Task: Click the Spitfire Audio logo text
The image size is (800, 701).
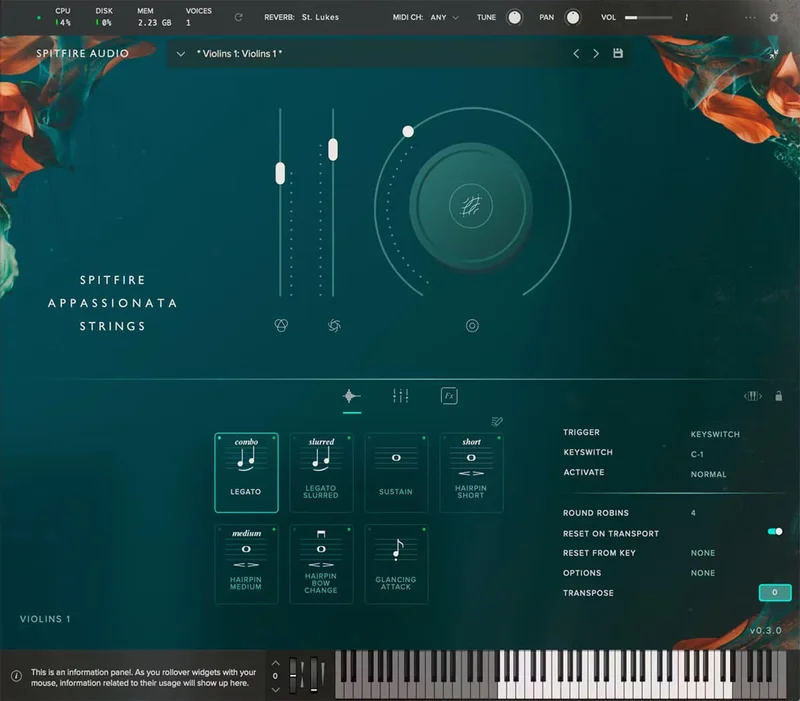Action: coord(82,54)
